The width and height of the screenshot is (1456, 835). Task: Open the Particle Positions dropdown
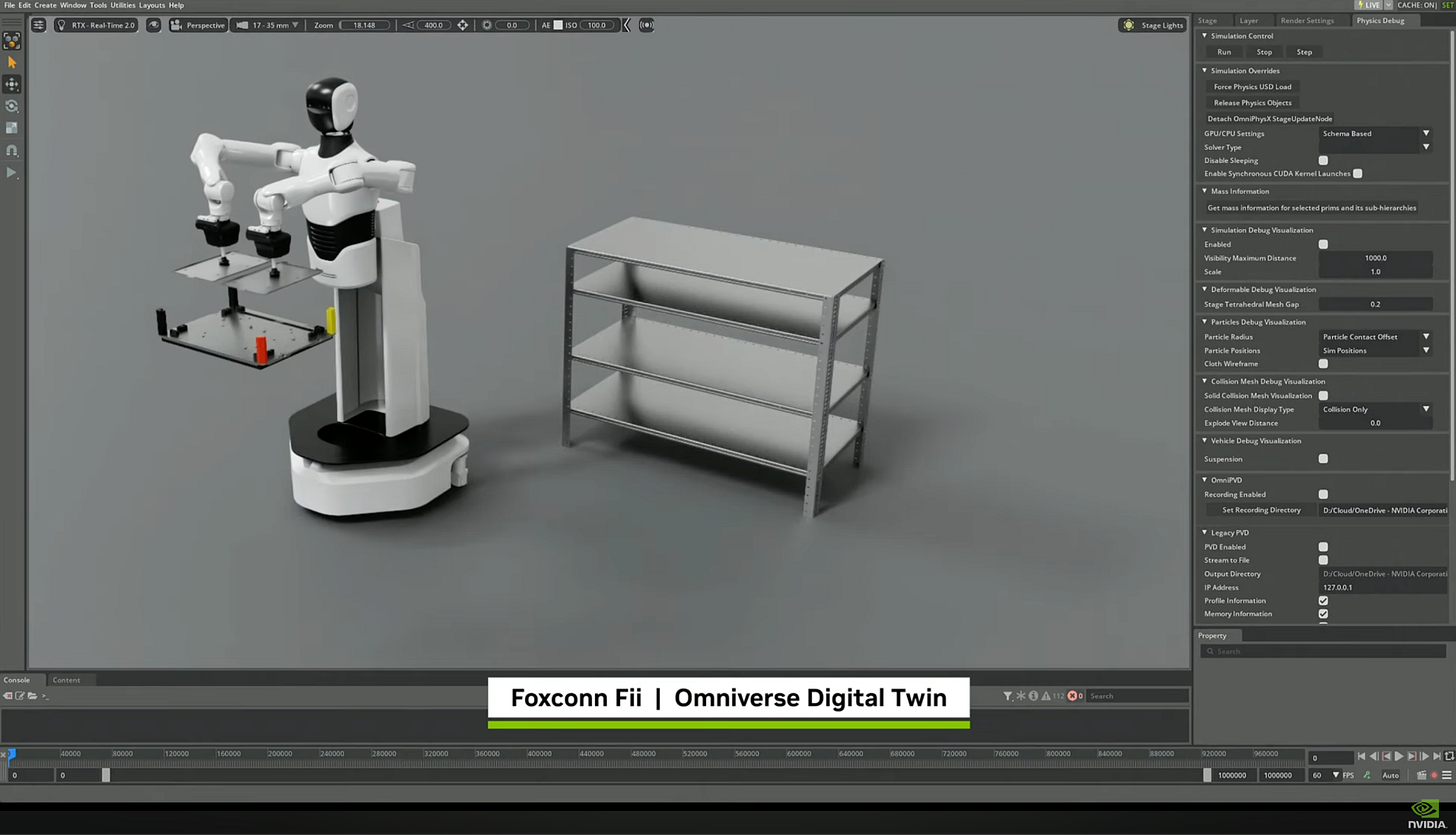[1375, 351]
